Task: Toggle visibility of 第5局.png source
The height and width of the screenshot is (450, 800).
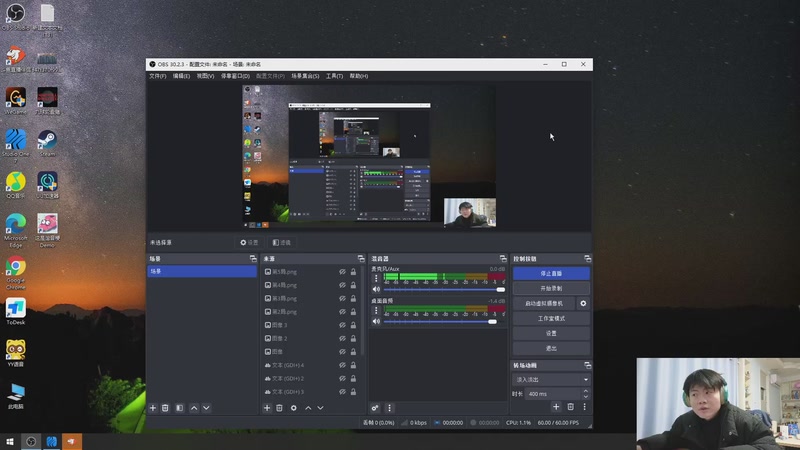Action: [x=342, y=272]
